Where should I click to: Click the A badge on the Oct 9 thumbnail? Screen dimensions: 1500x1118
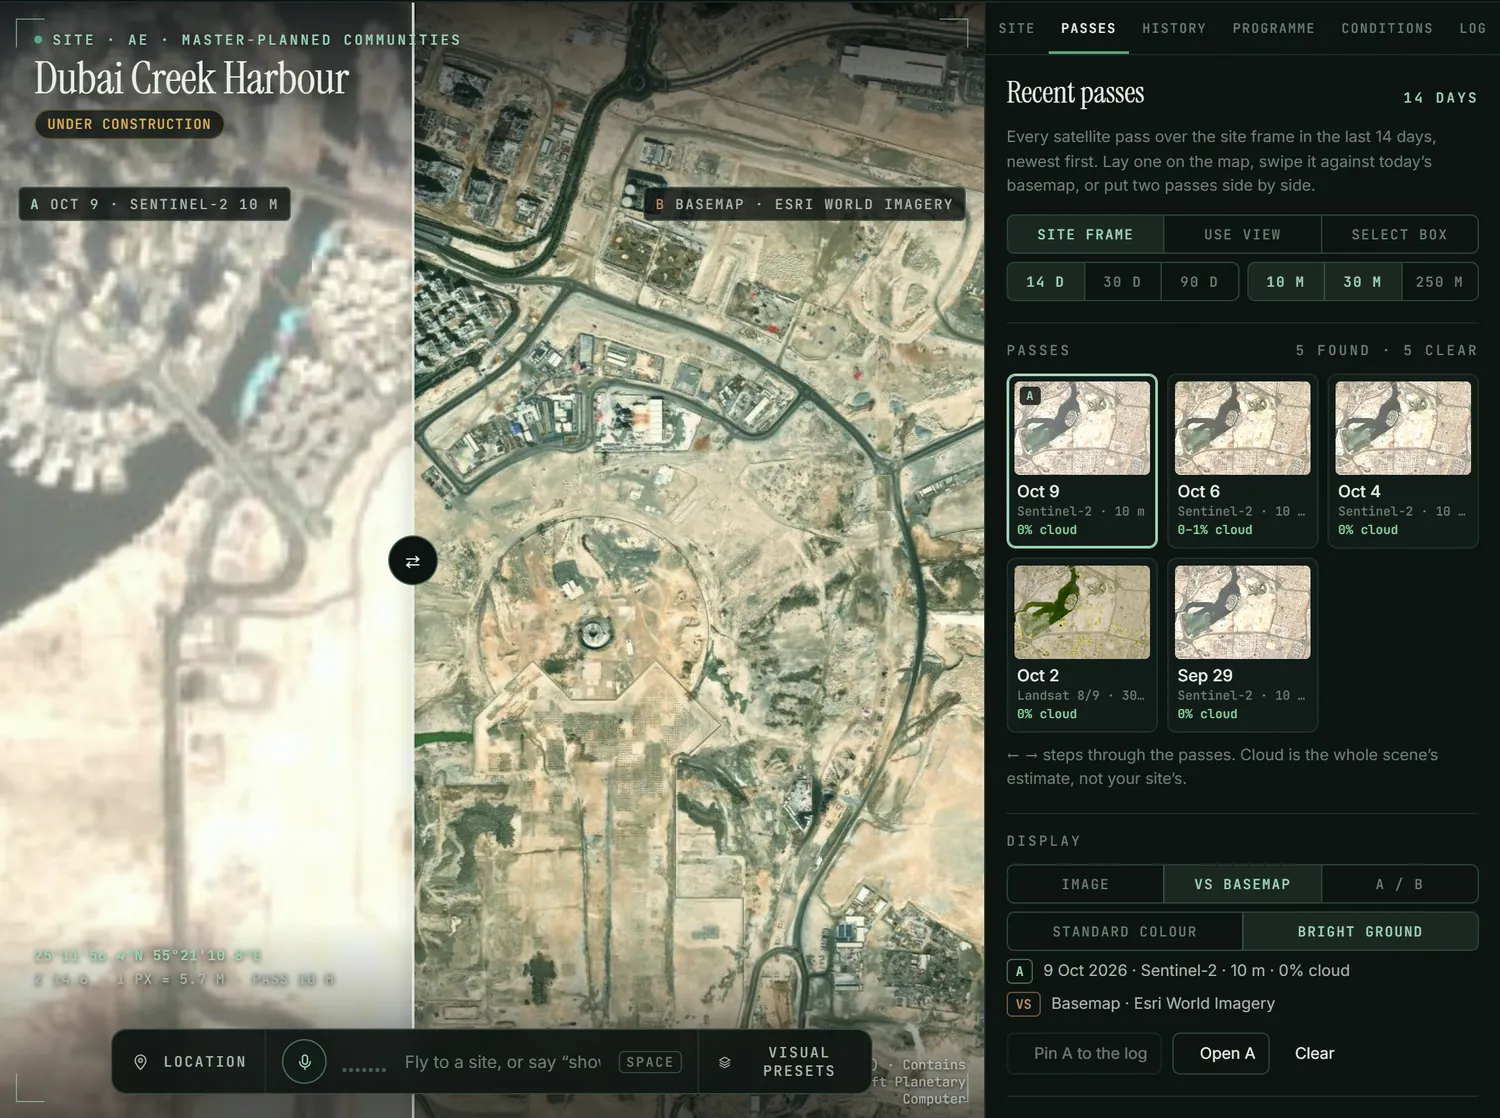[1030, 395]
